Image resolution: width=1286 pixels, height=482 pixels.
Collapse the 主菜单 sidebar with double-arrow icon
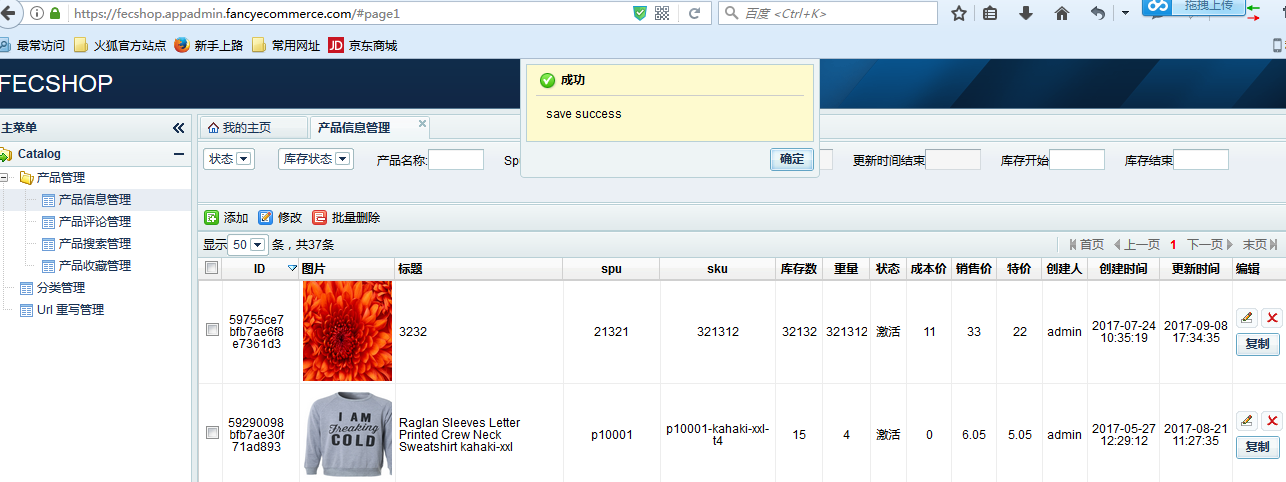coord(179,128)
